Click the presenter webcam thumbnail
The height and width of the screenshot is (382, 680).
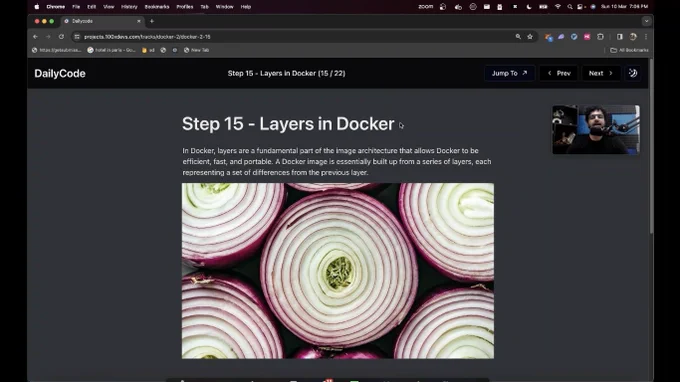(596, 130)
